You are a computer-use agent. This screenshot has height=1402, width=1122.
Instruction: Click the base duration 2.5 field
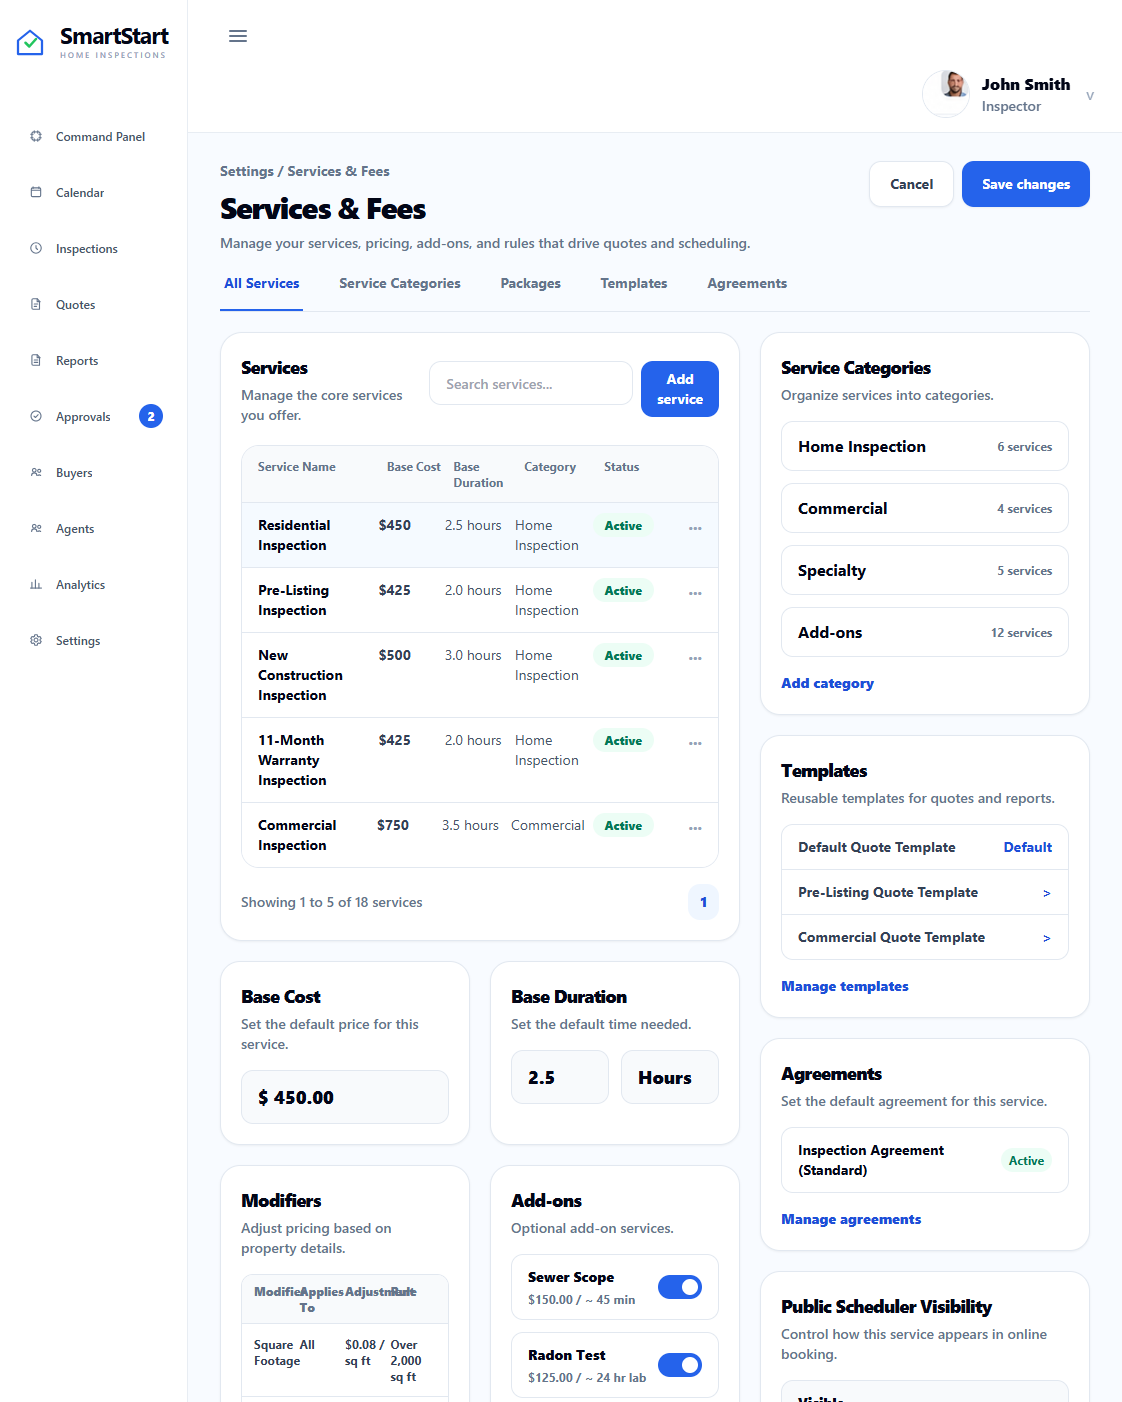click(560, 1077)
